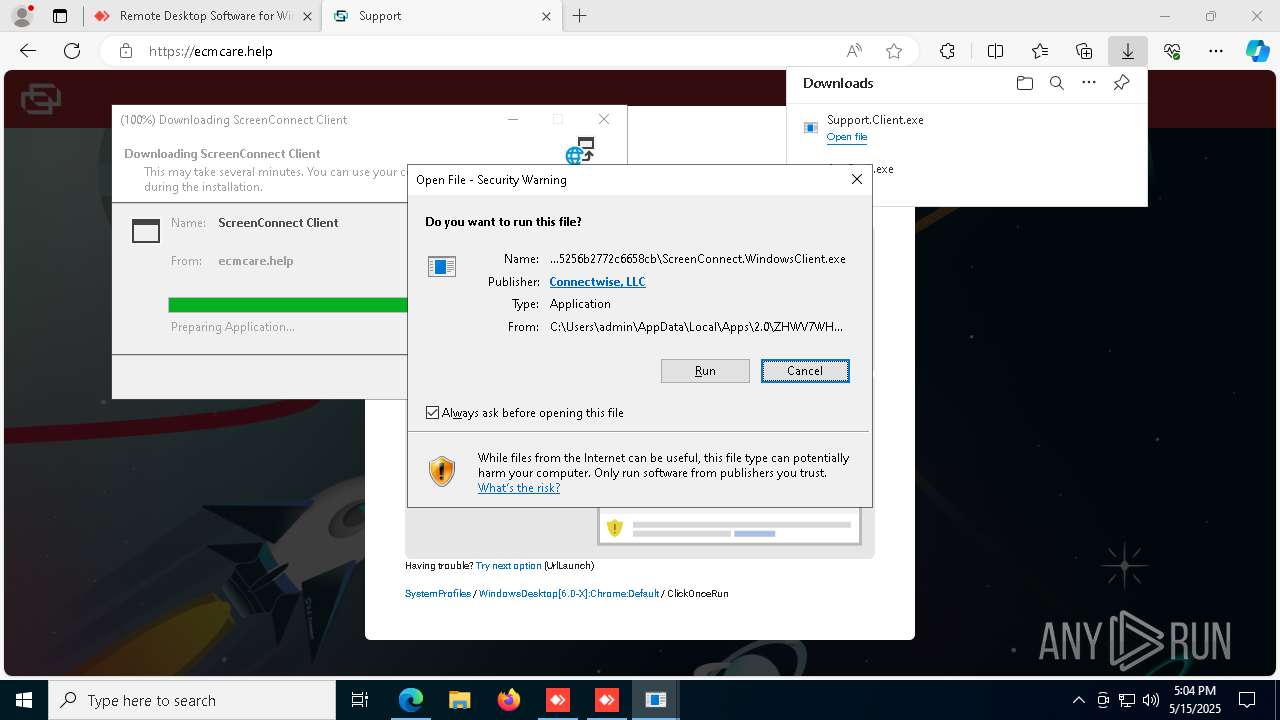Close the Remote Desktop Software tab
The height and width of the screenshot is (720, 1280).
306,16
